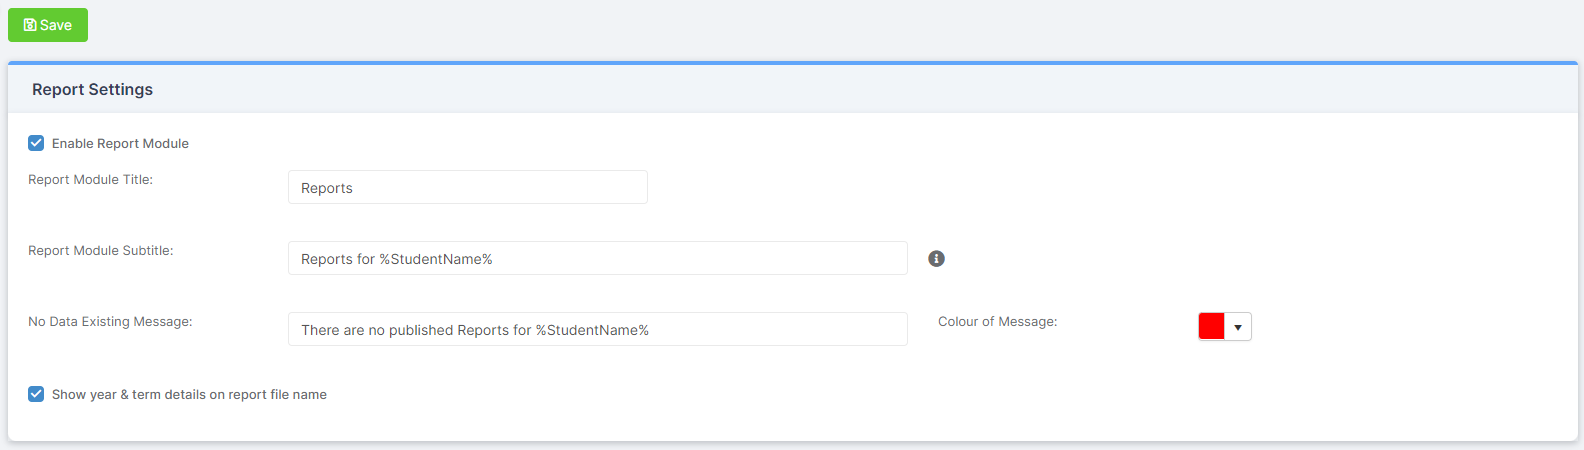Click the Report Settings panel heading
Viewport: 1584px width, 450px height.
tap(92, 89)
